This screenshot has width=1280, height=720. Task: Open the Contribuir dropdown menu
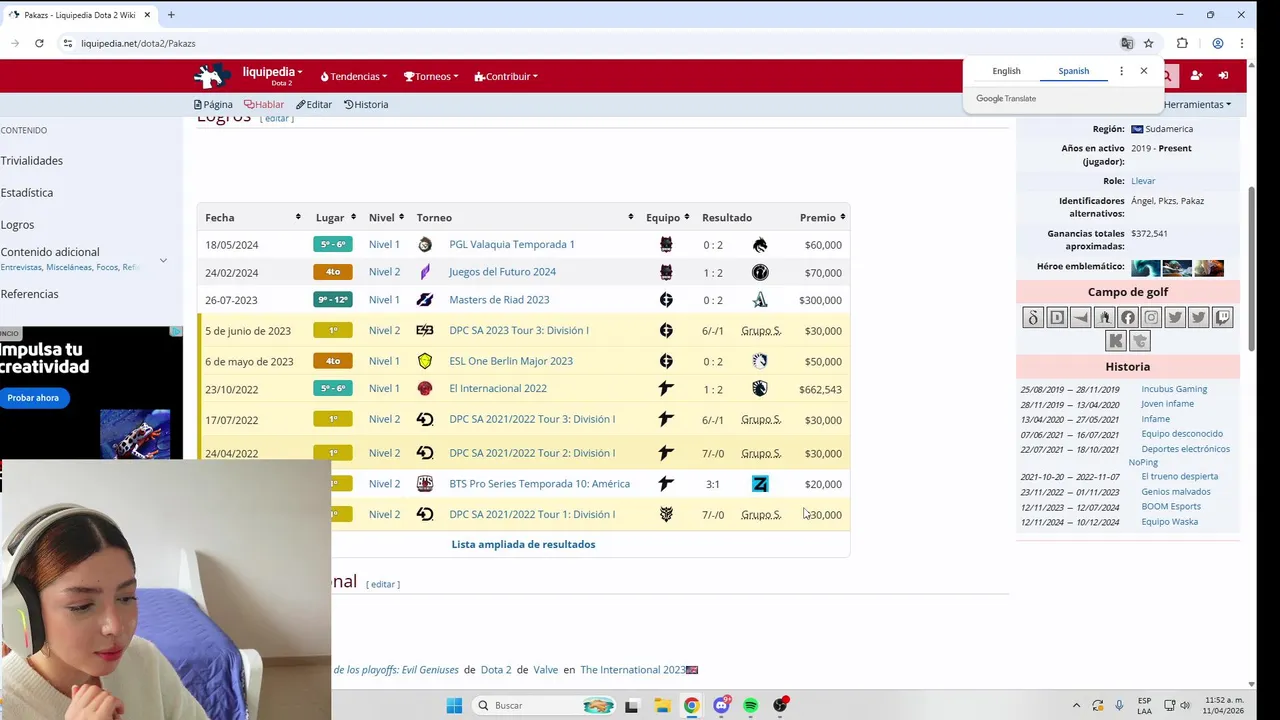[506, 76]
